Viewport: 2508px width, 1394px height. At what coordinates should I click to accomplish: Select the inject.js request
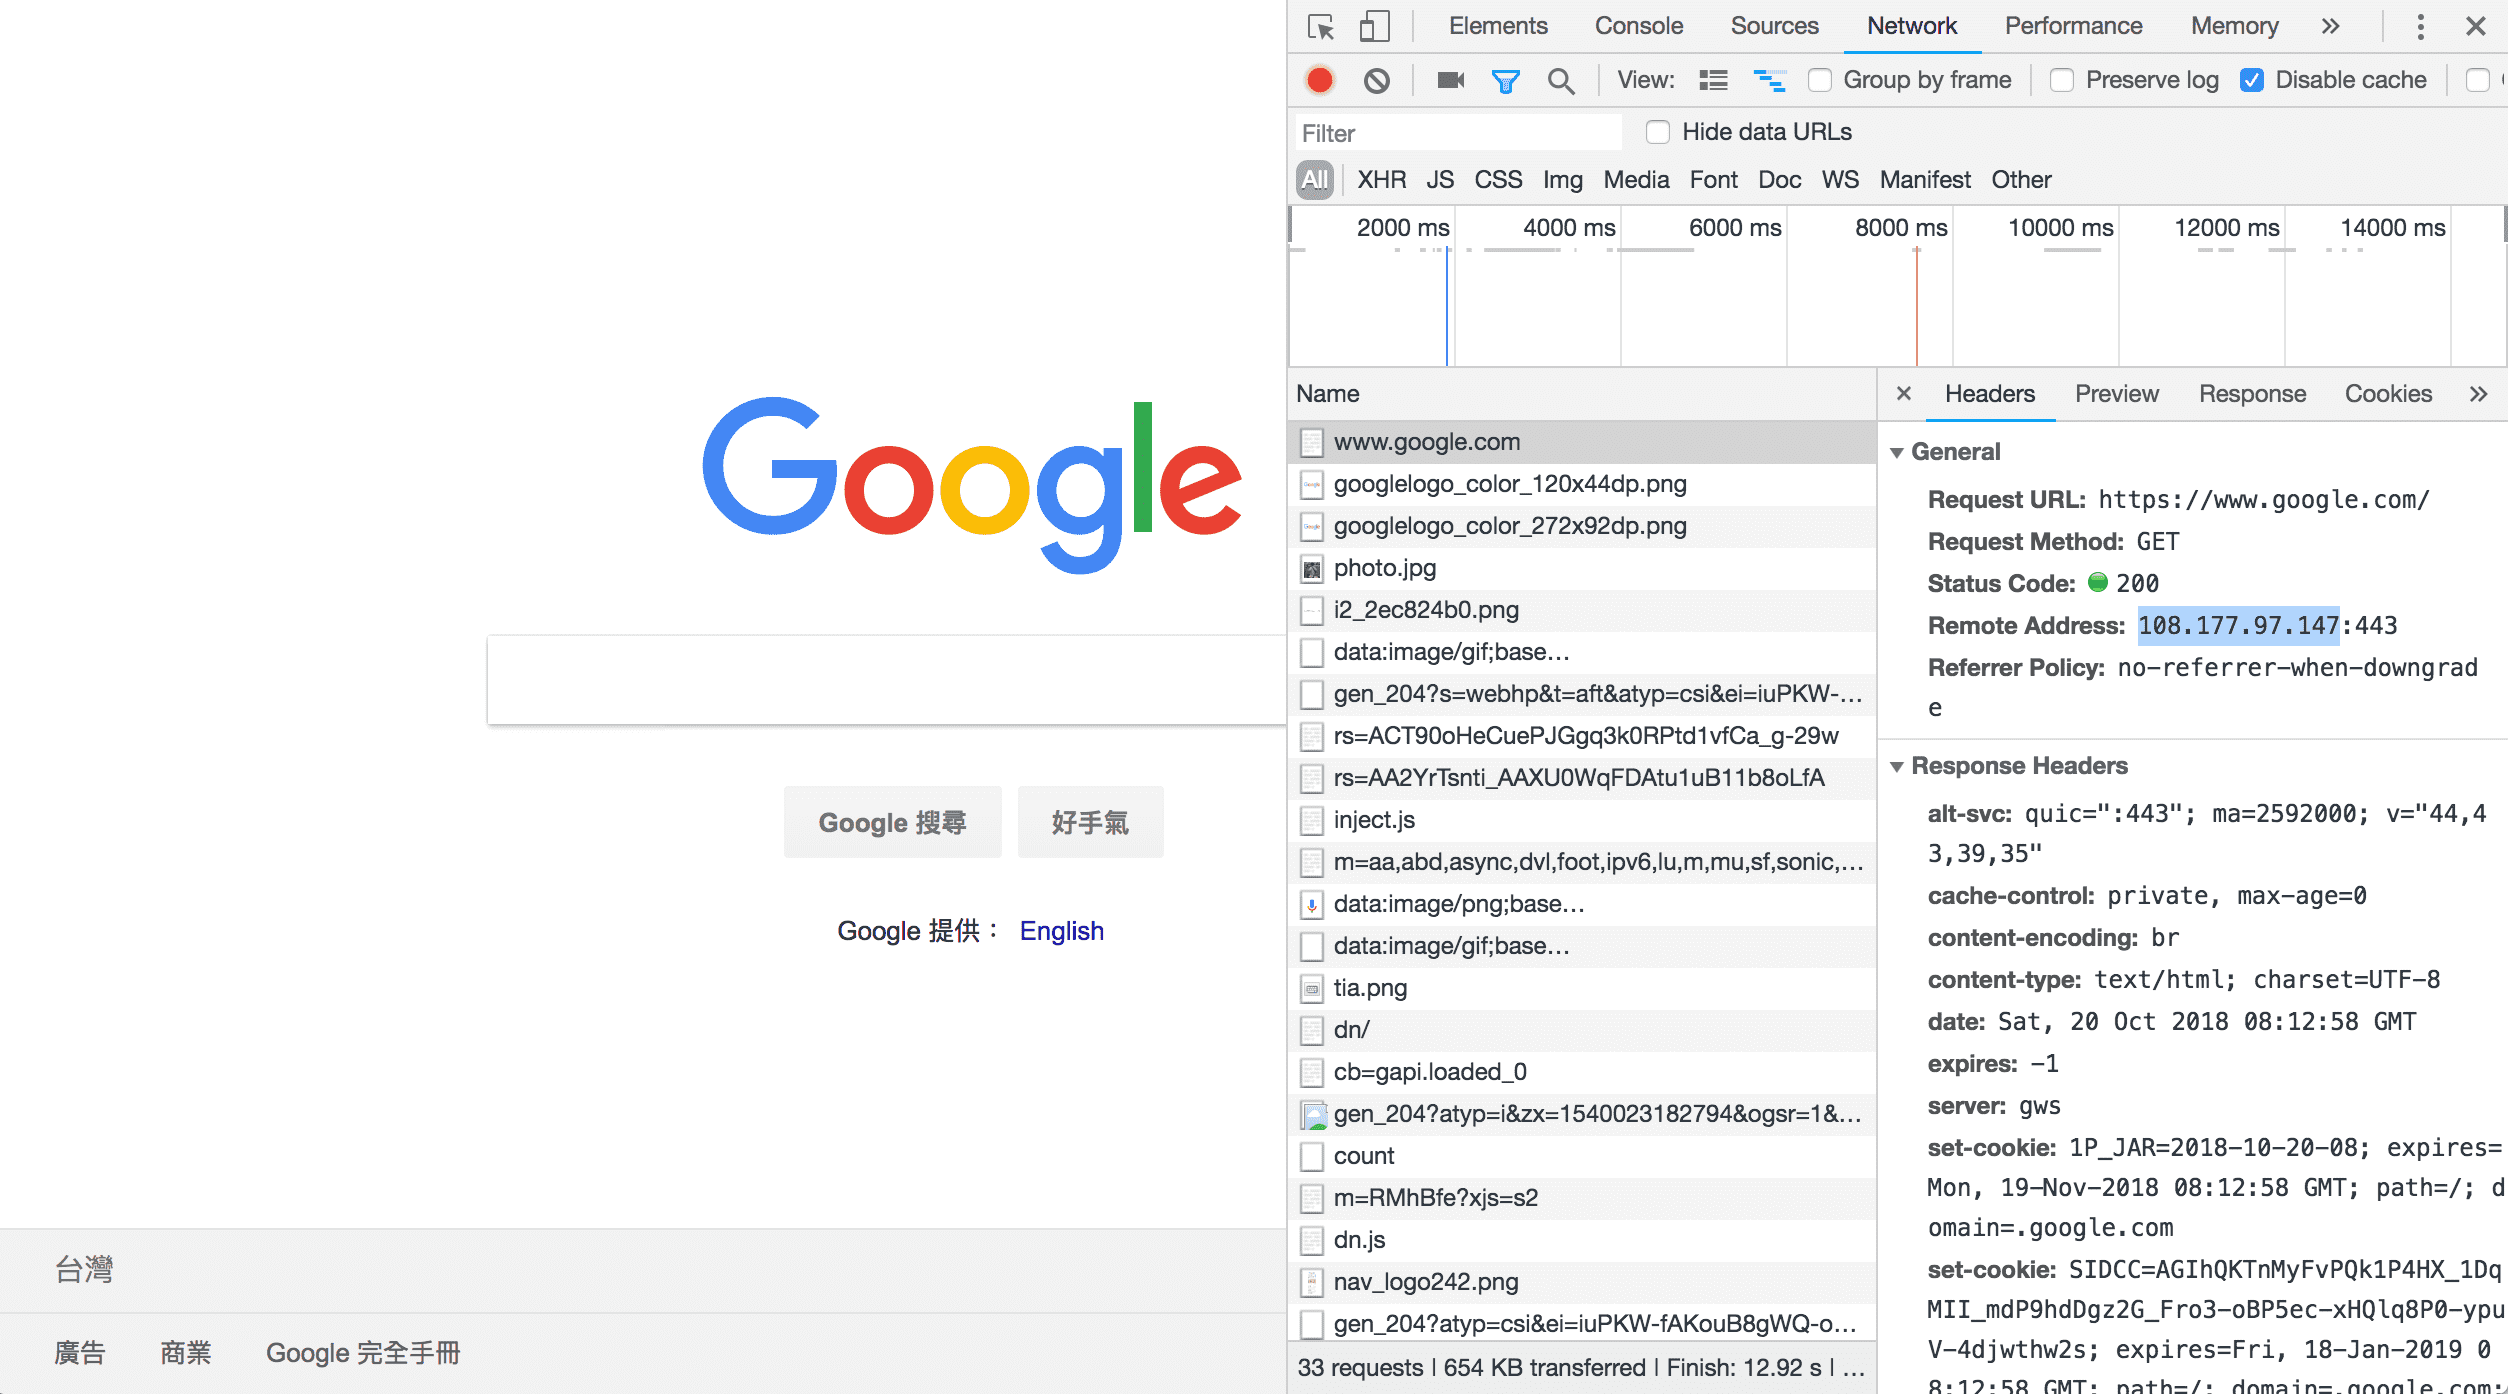tap(1582, 820)
